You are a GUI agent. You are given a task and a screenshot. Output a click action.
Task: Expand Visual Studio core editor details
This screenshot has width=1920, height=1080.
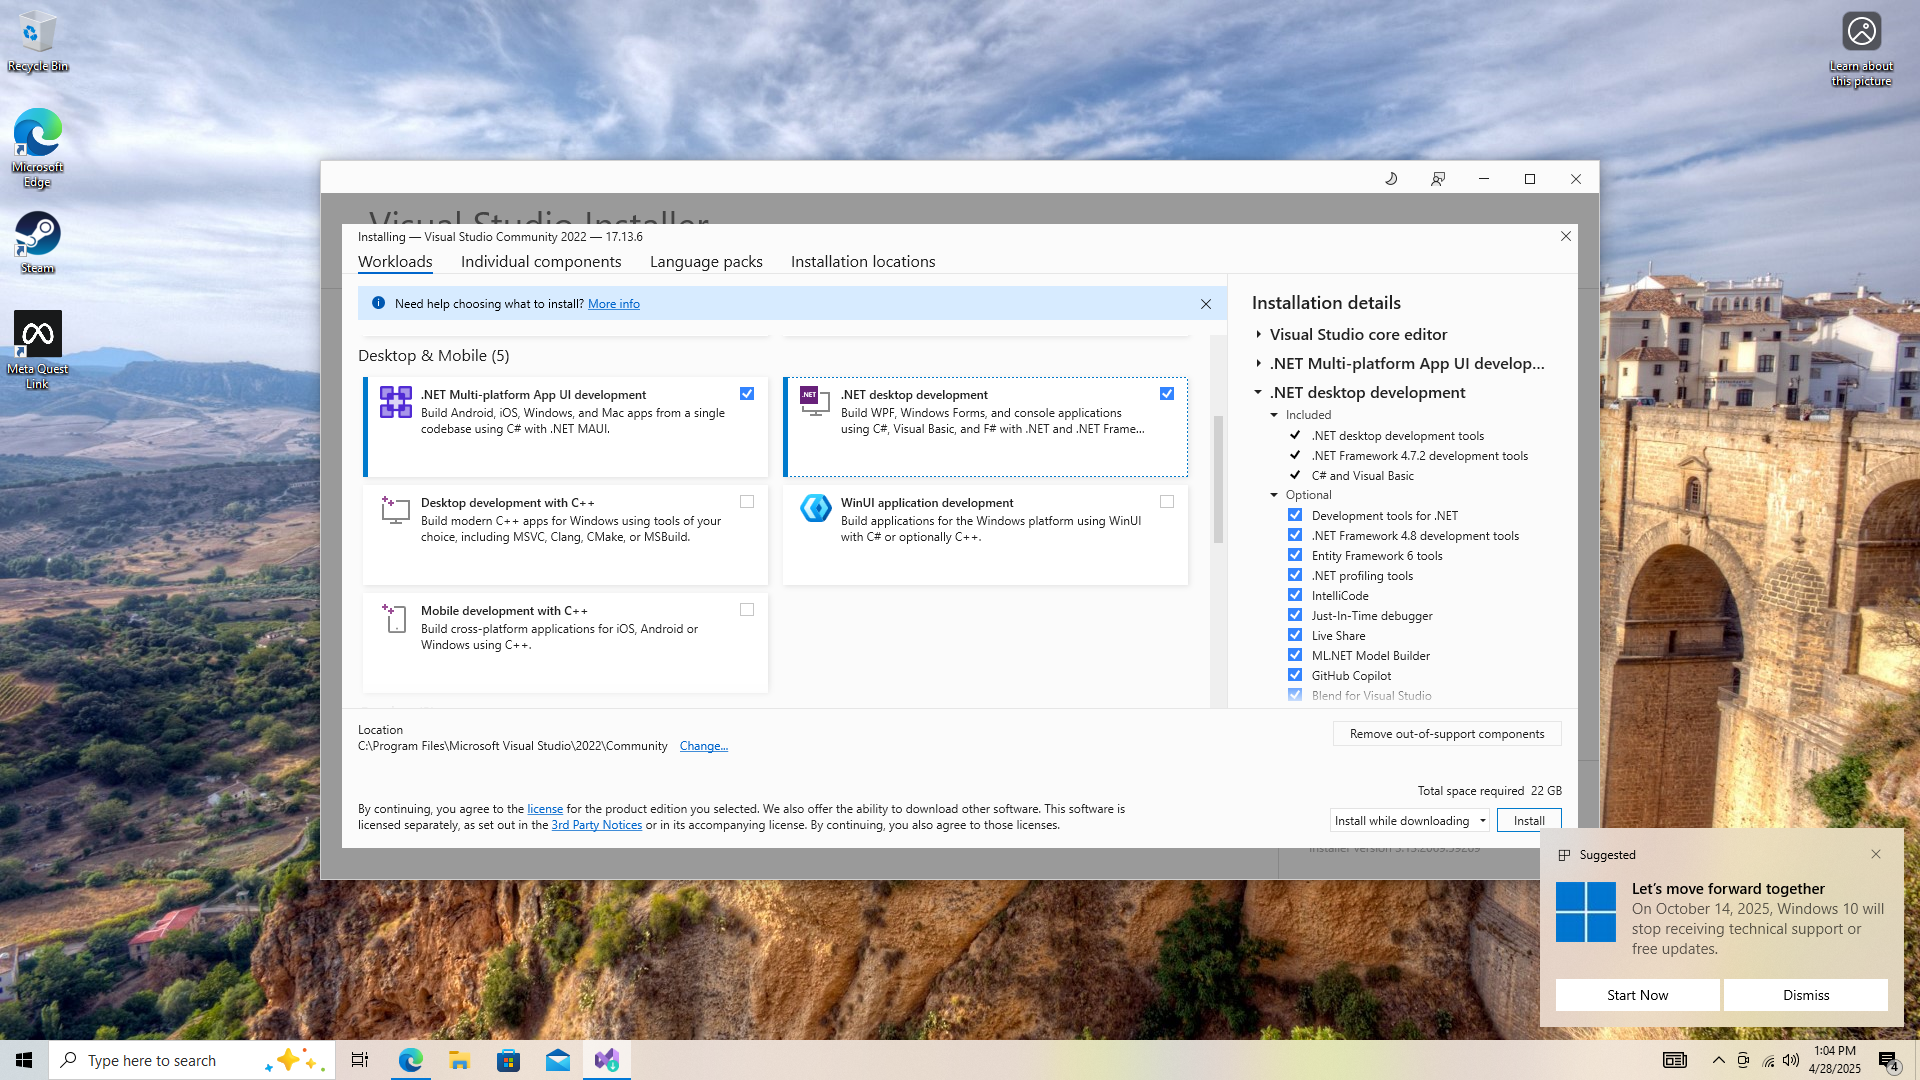pyautogui.click(x=1259, y=335)
